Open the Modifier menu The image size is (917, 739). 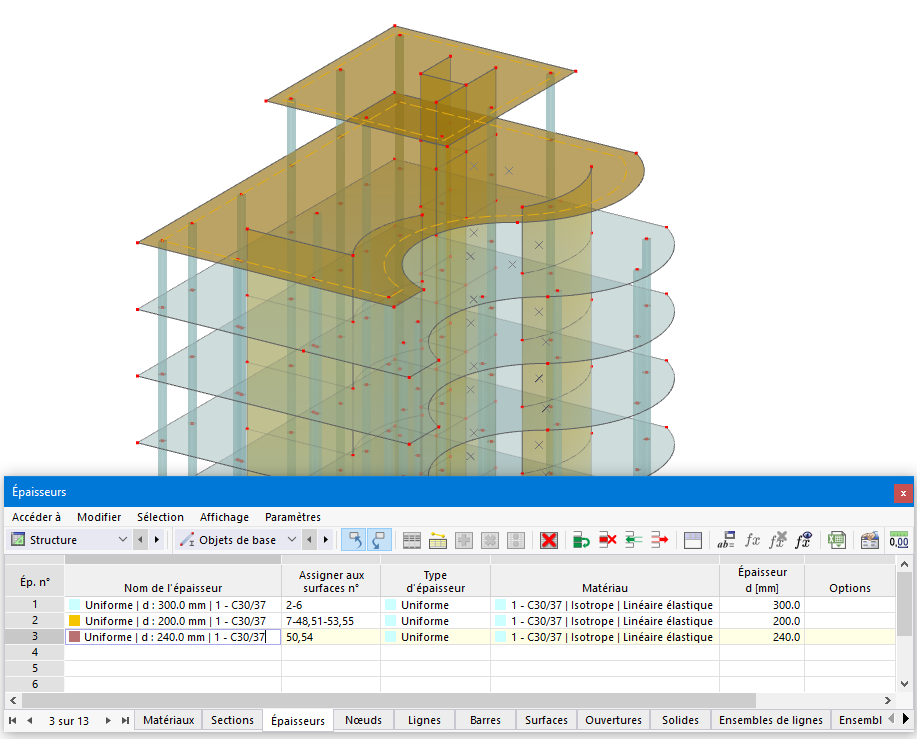[99, 517]
